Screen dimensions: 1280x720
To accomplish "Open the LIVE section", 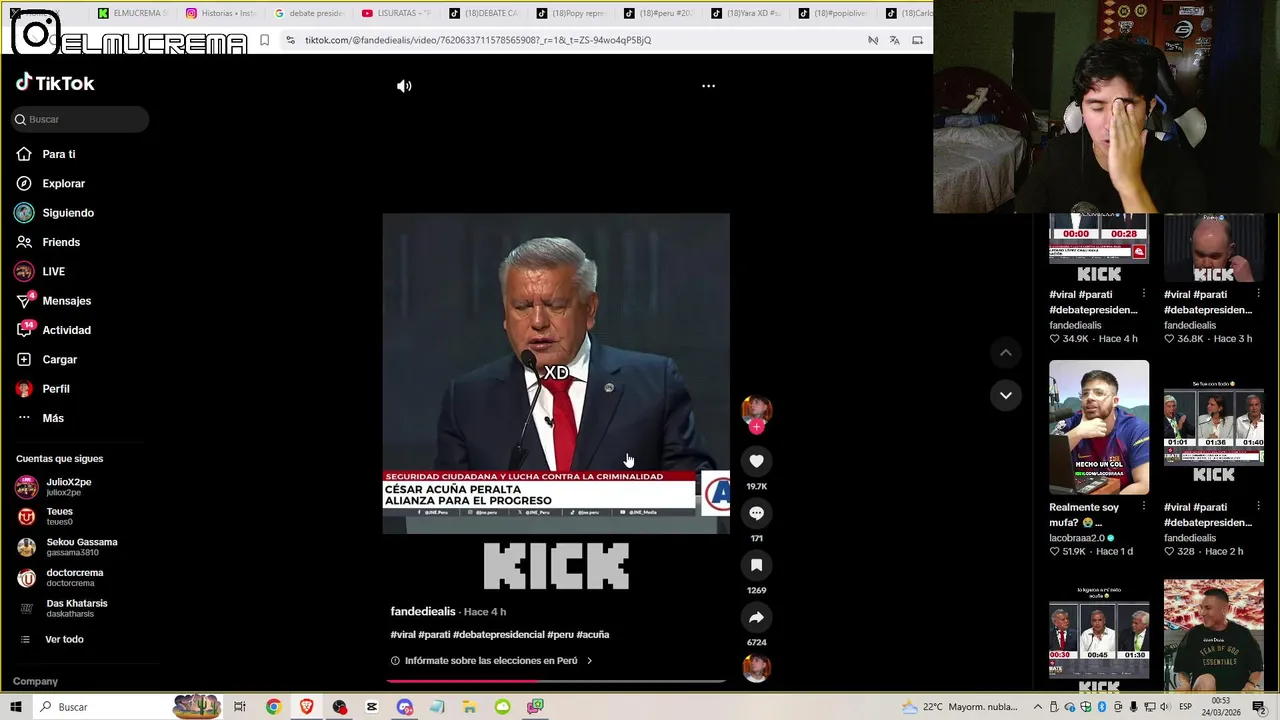I will pyautogui.click(x=53, y=272).
